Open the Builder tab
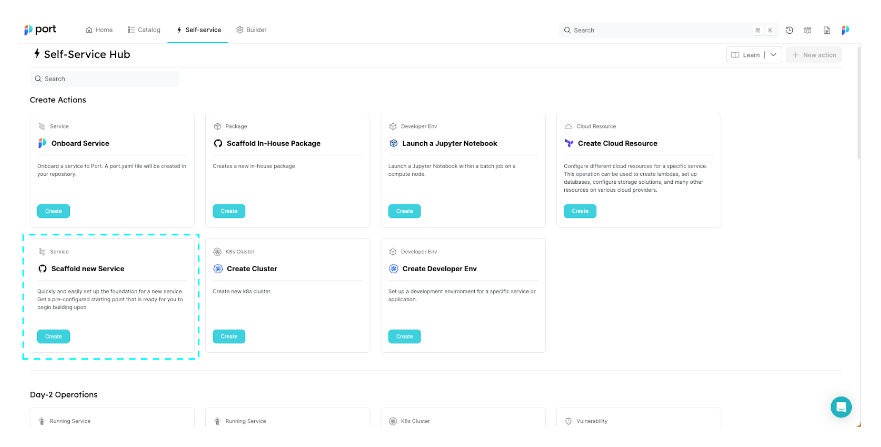Image resolution: width=881 pixels, height=447 pixels. click(x=251, y=30)
